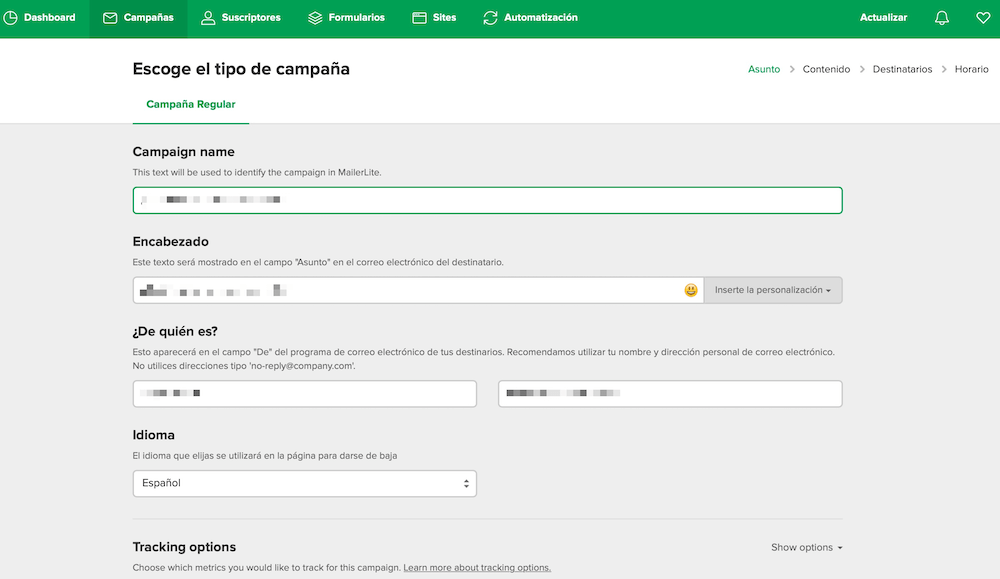
Task: Click the Automatización refresh arrows icon
Action: [x=490, y=18]
